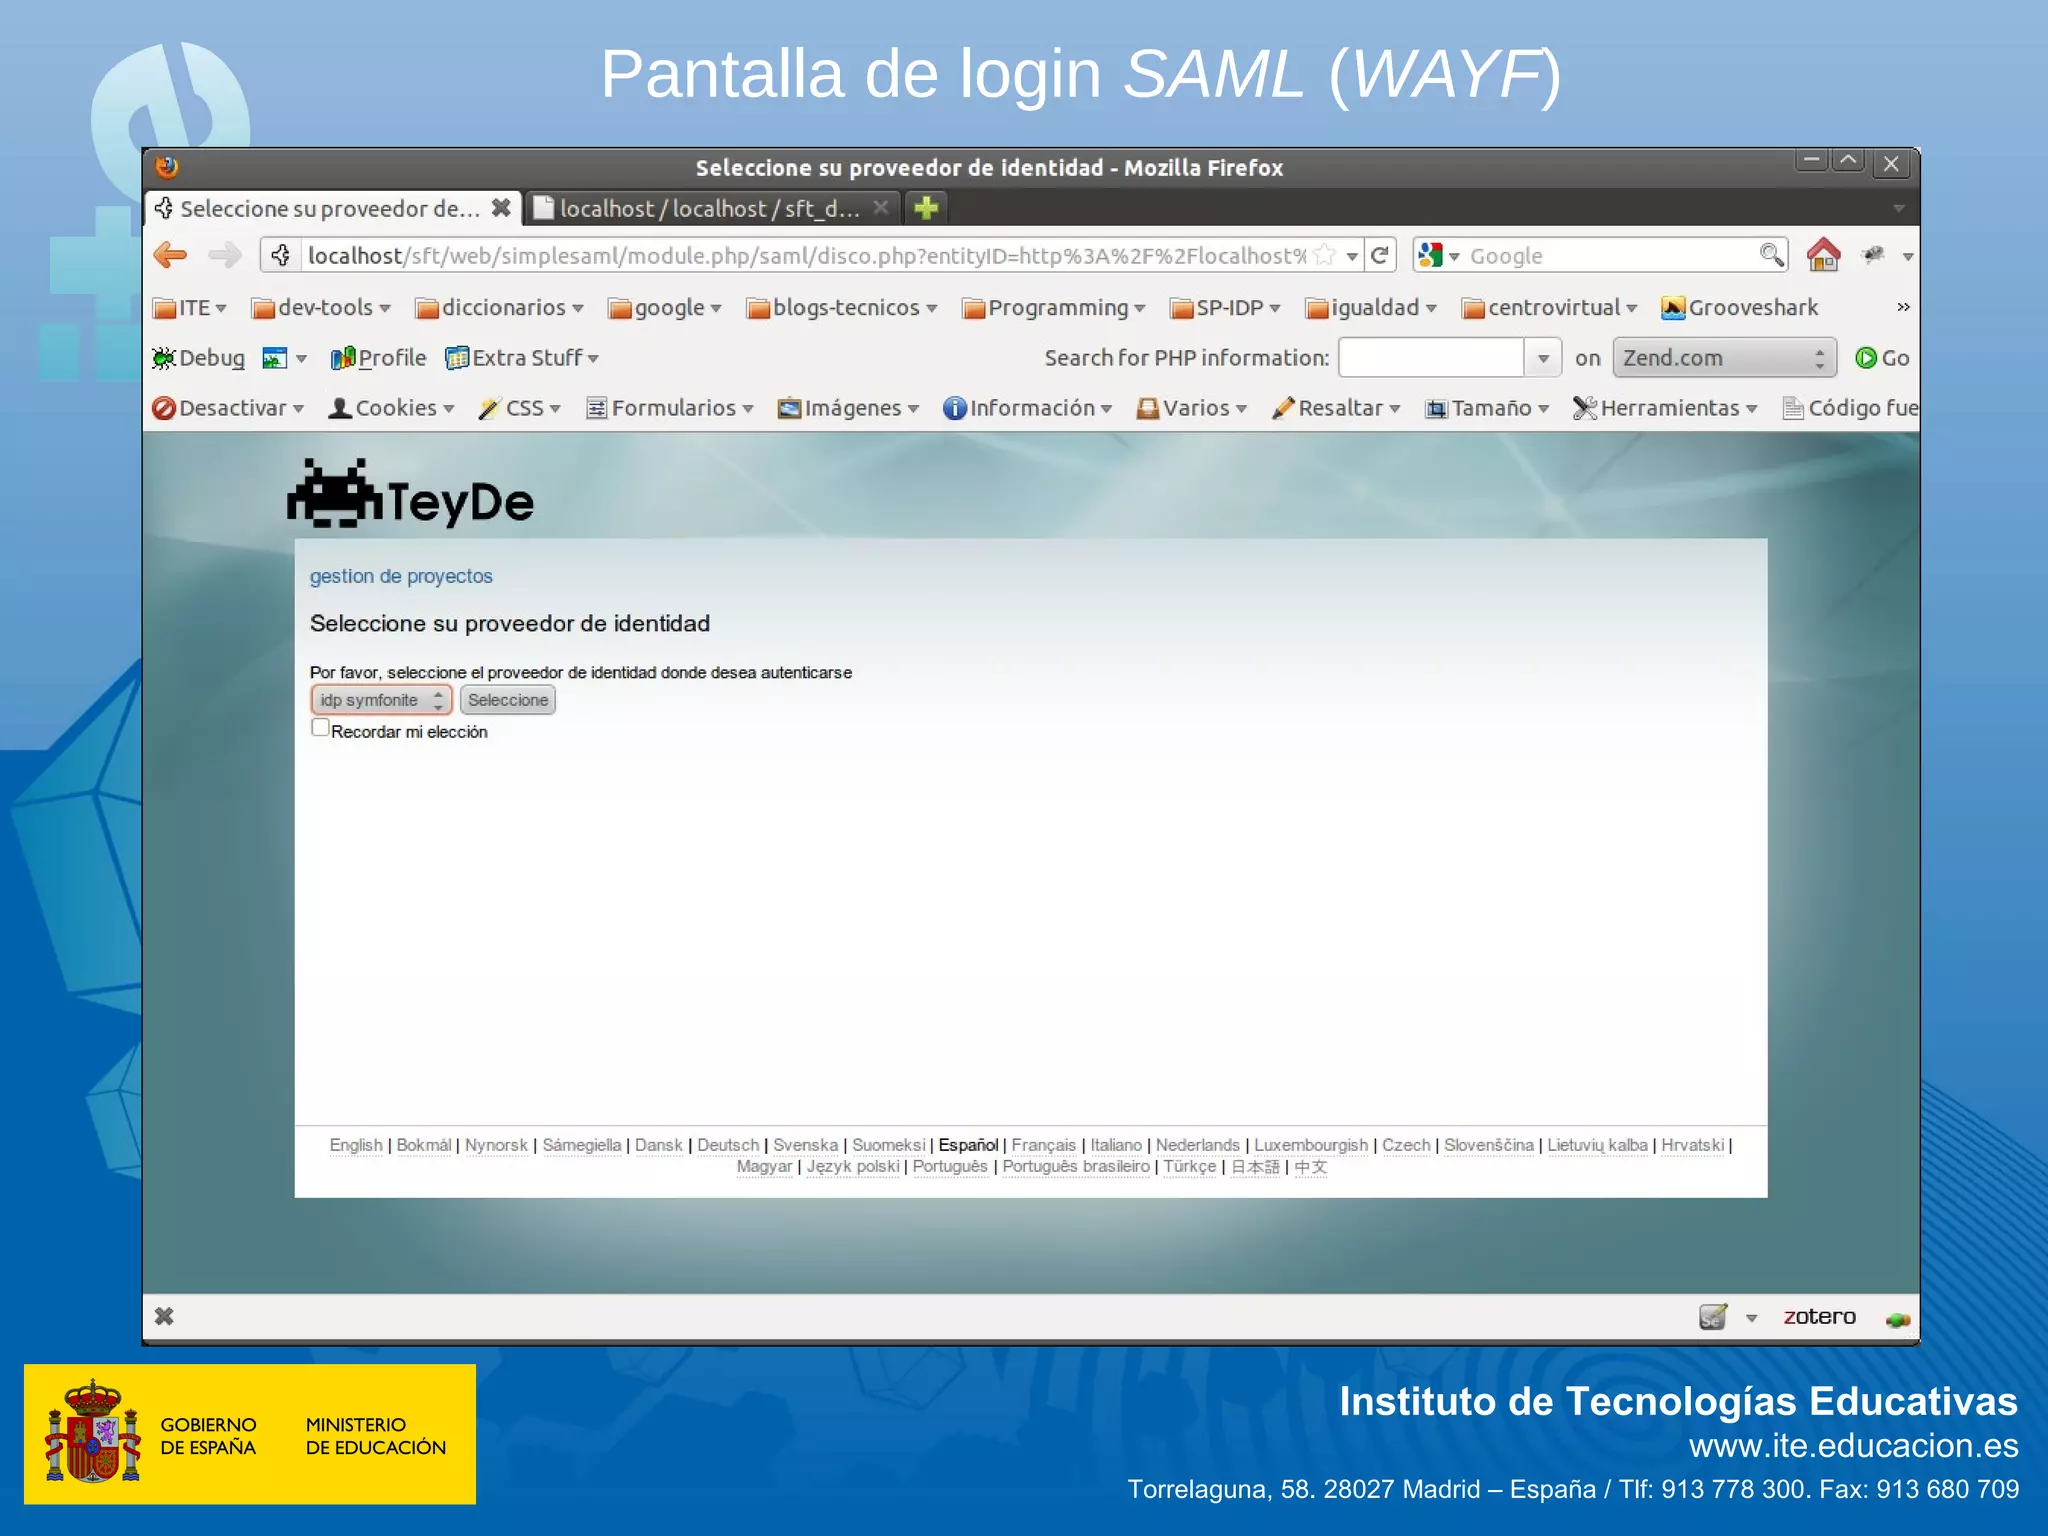2048x1536 pixels.
Task: Open the CSS developer menu
Action: (519, 408)
